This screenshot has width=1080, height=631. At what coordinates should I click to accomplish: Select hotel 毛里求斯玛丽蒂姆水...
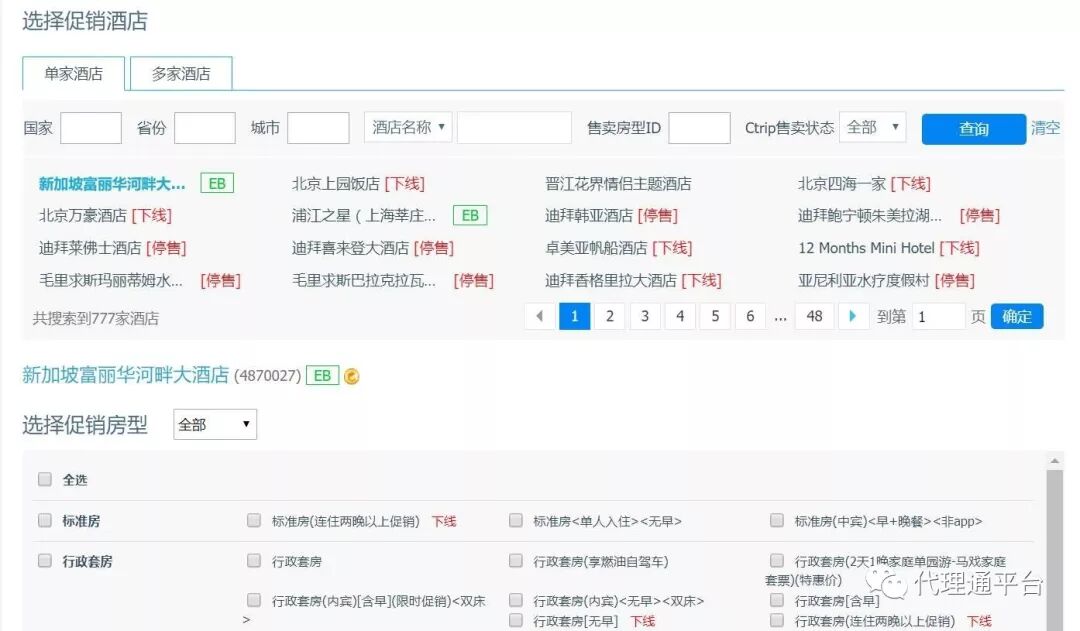(x=111, y=280)
